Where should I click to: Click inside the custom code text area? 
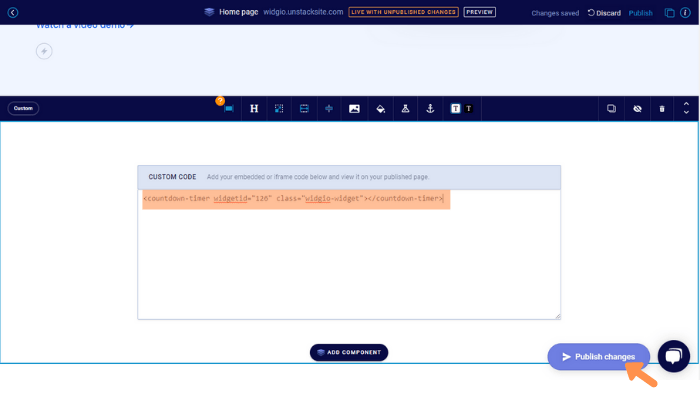(349, 255)
